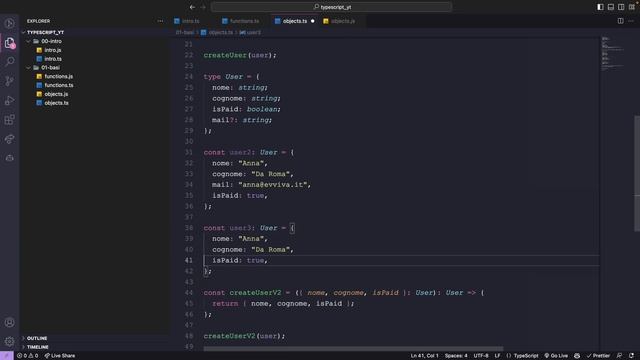The height and width of the screenshot is (360, 640).
Task: Change the UTF-8 encoding setting
Action: click(x=481, y=356)
